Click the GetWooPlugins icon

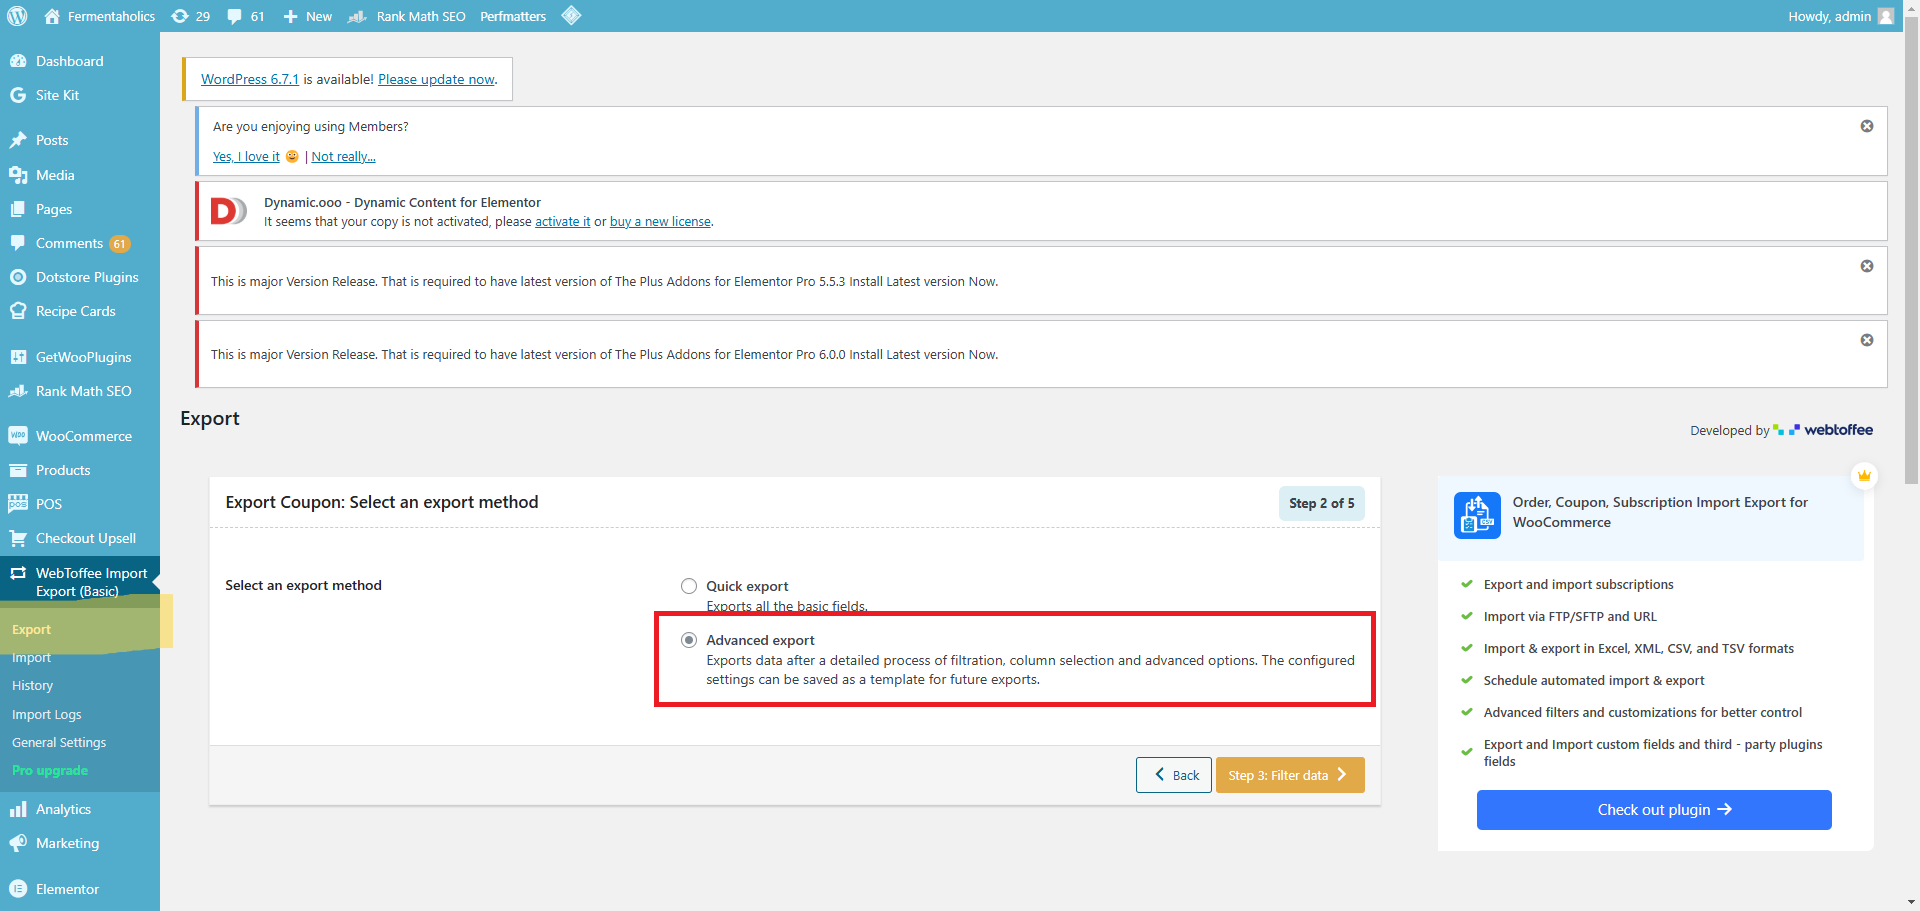pyautogui.click(x=18, y=357)
